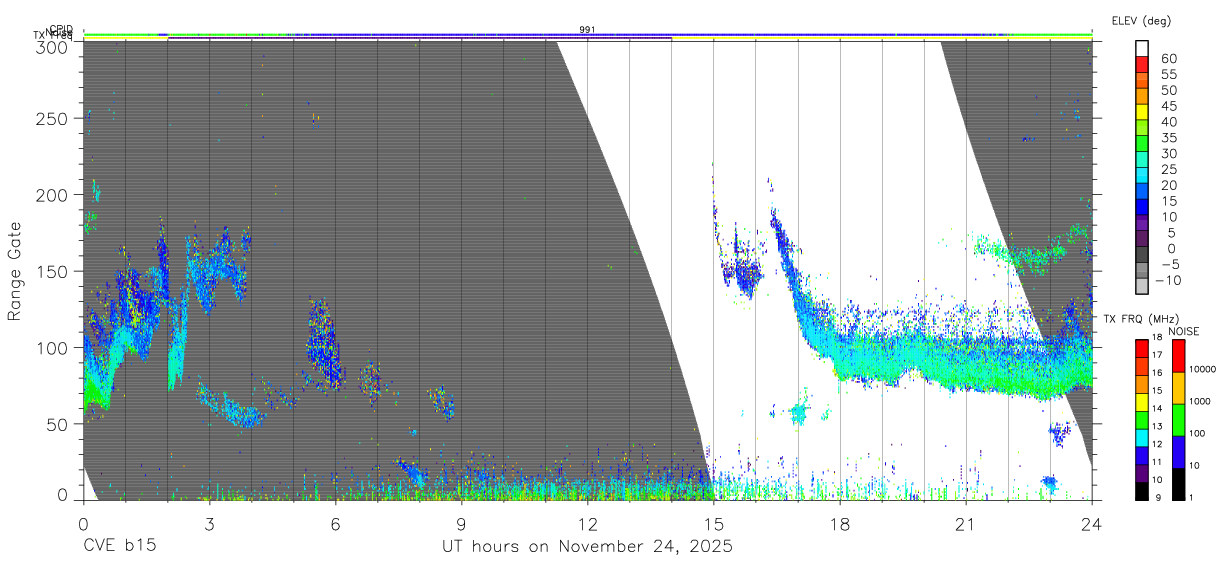Image resolution: width=1228 pixels, height=567 pixels.
Task: Click the "1000" value on the NOISE scale
Action: [1200, 401]
